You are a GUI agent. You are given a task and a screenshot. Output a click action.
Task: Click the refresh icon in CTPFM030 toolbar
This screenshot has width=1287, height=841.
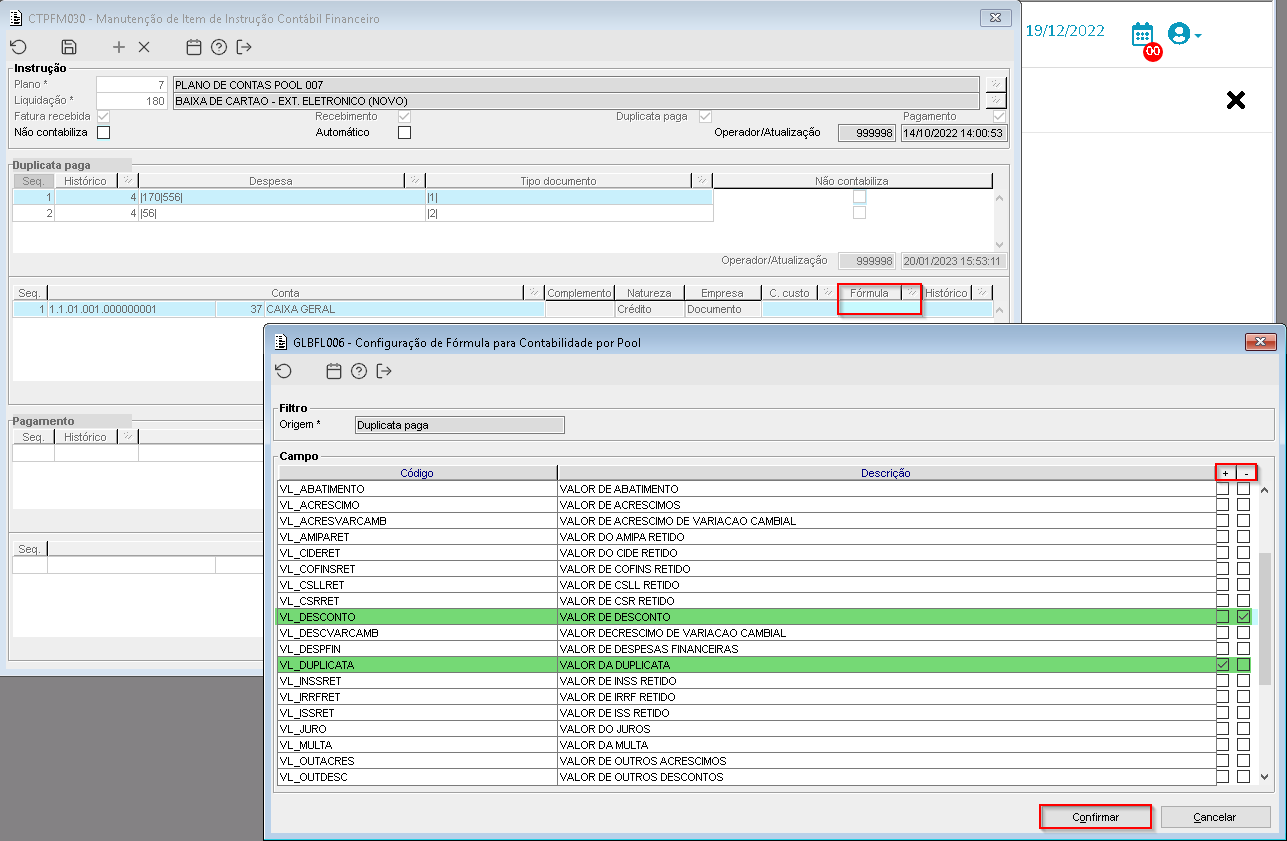pos(18,47)
